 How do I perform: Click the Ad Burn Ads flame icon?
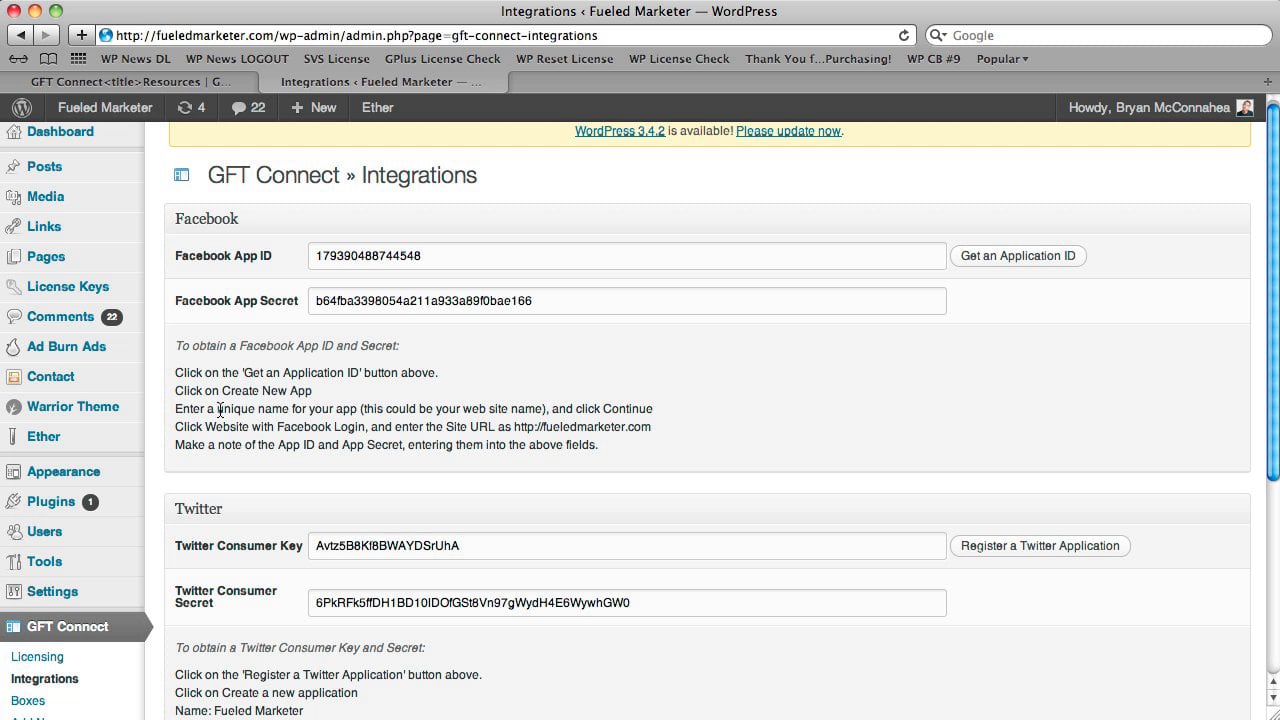pos(13,347)
